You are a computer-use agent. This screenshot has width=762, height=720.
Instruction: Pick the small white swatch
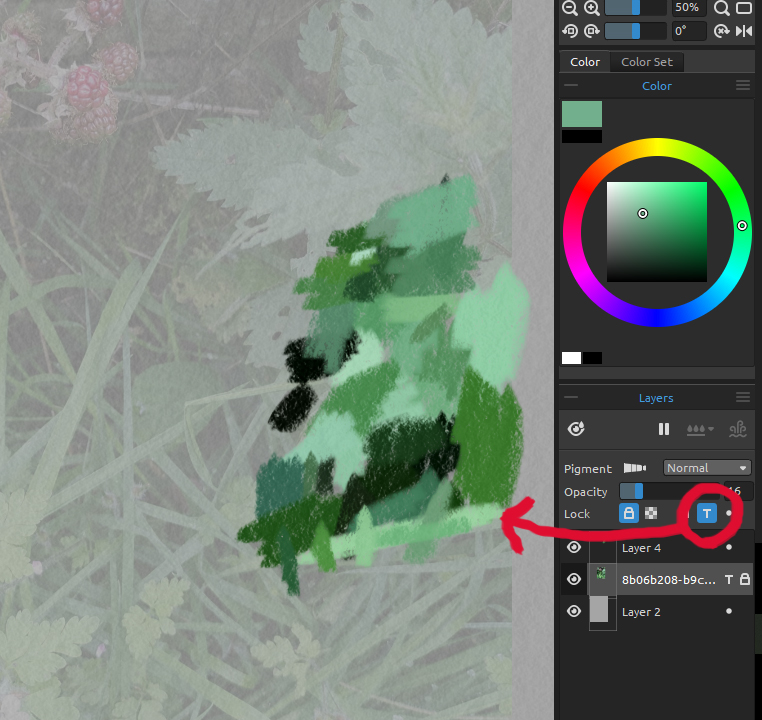[571, 358]
